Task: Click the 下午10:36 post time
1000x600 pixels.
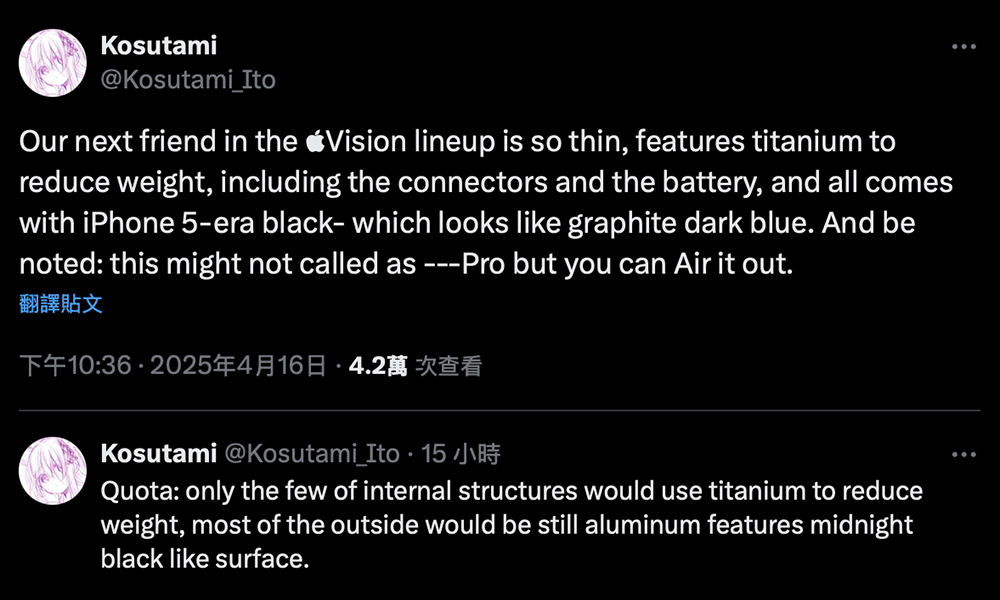Action: click(x=76, y=367)
